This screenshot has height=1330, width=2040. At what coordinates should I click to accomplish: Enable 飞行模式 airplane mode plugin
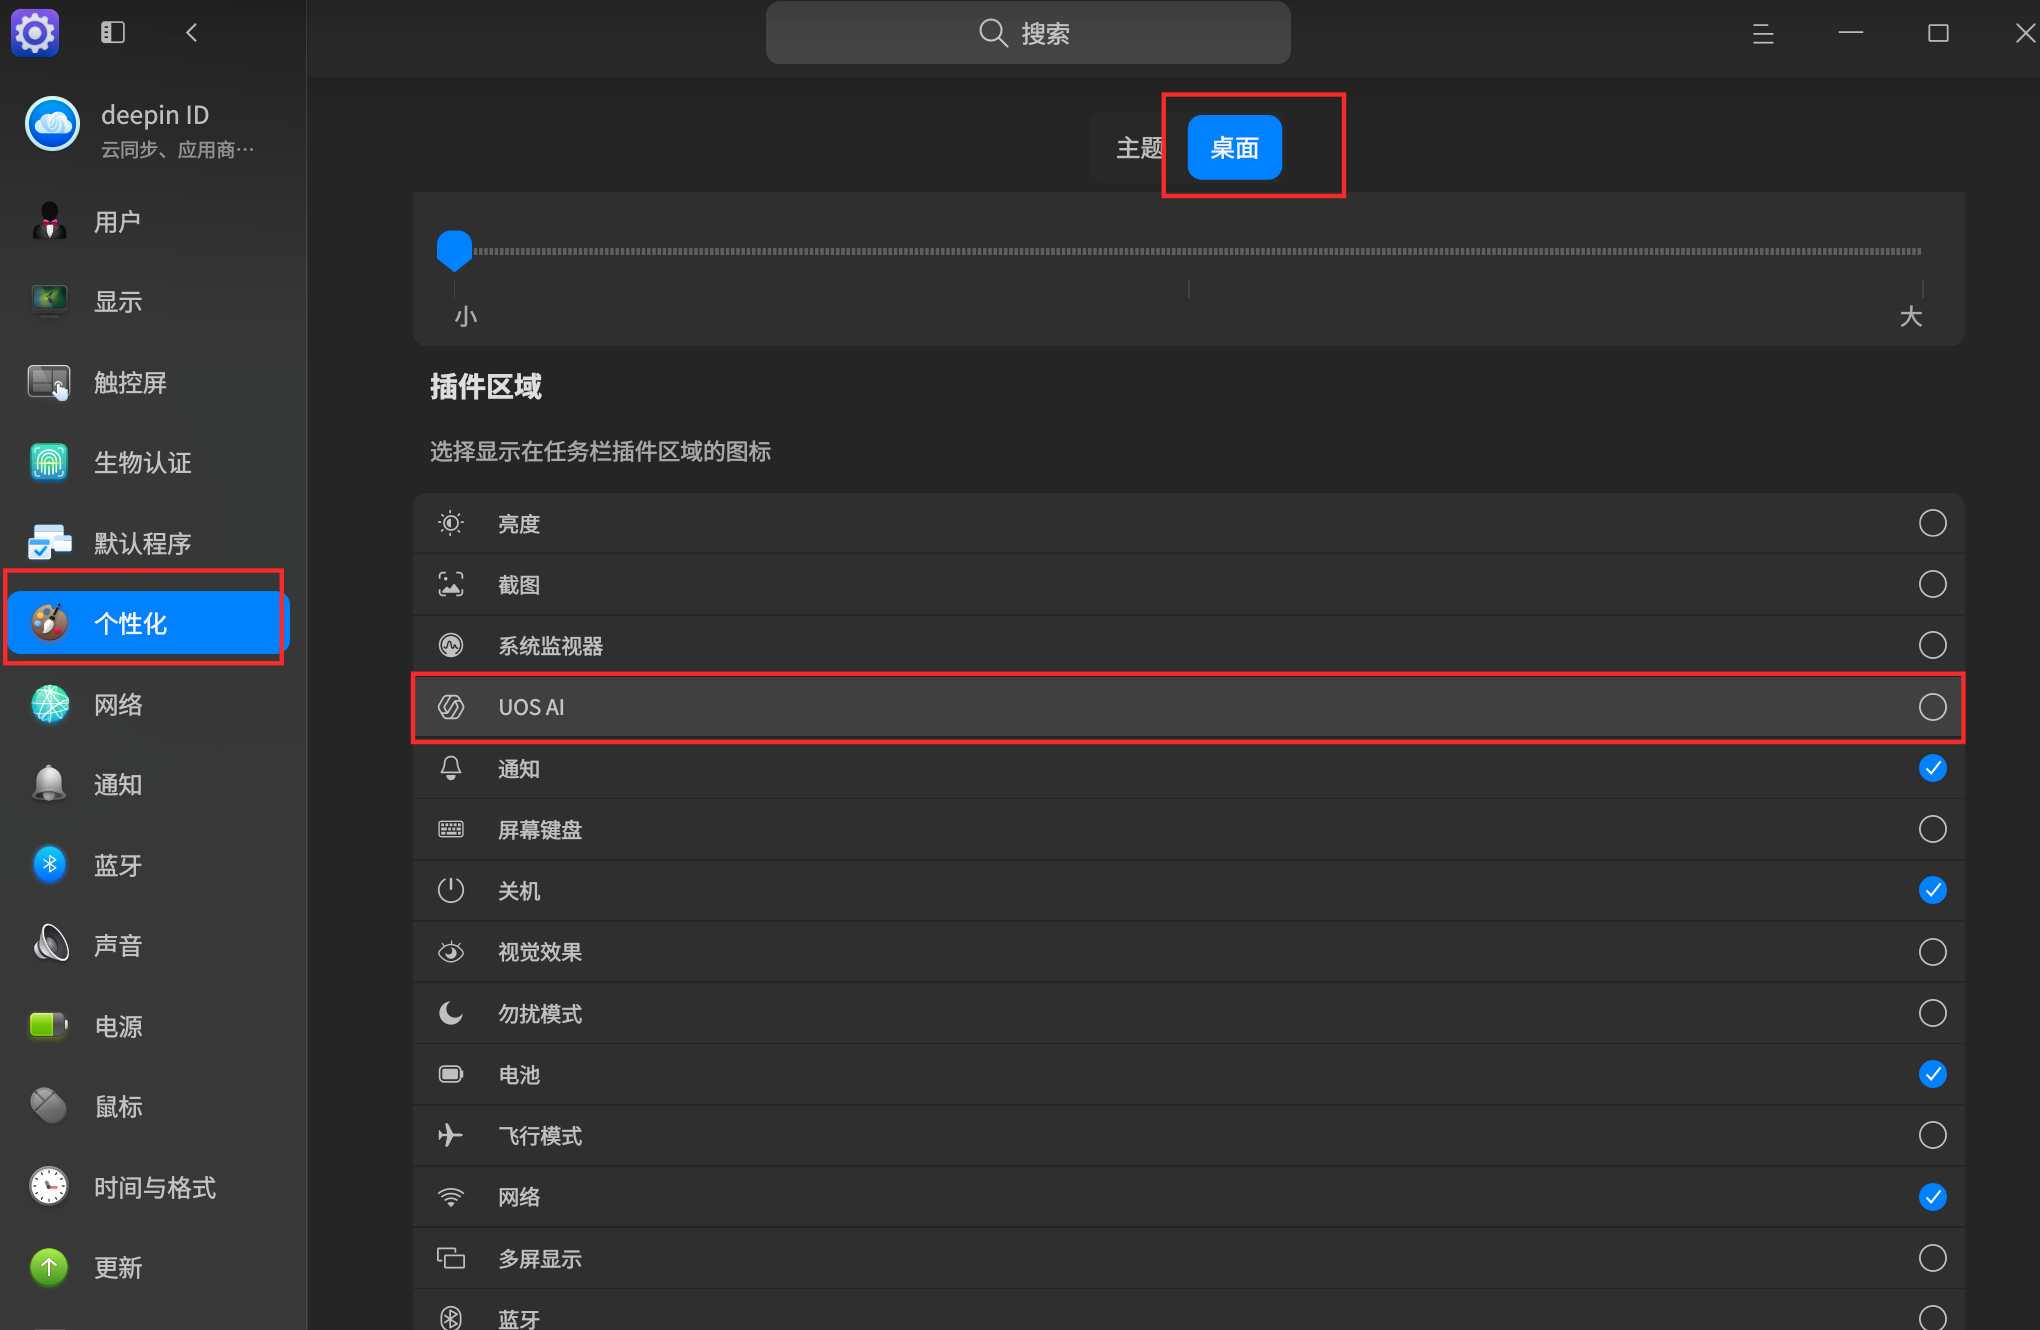click(x=1932, y=1135)
